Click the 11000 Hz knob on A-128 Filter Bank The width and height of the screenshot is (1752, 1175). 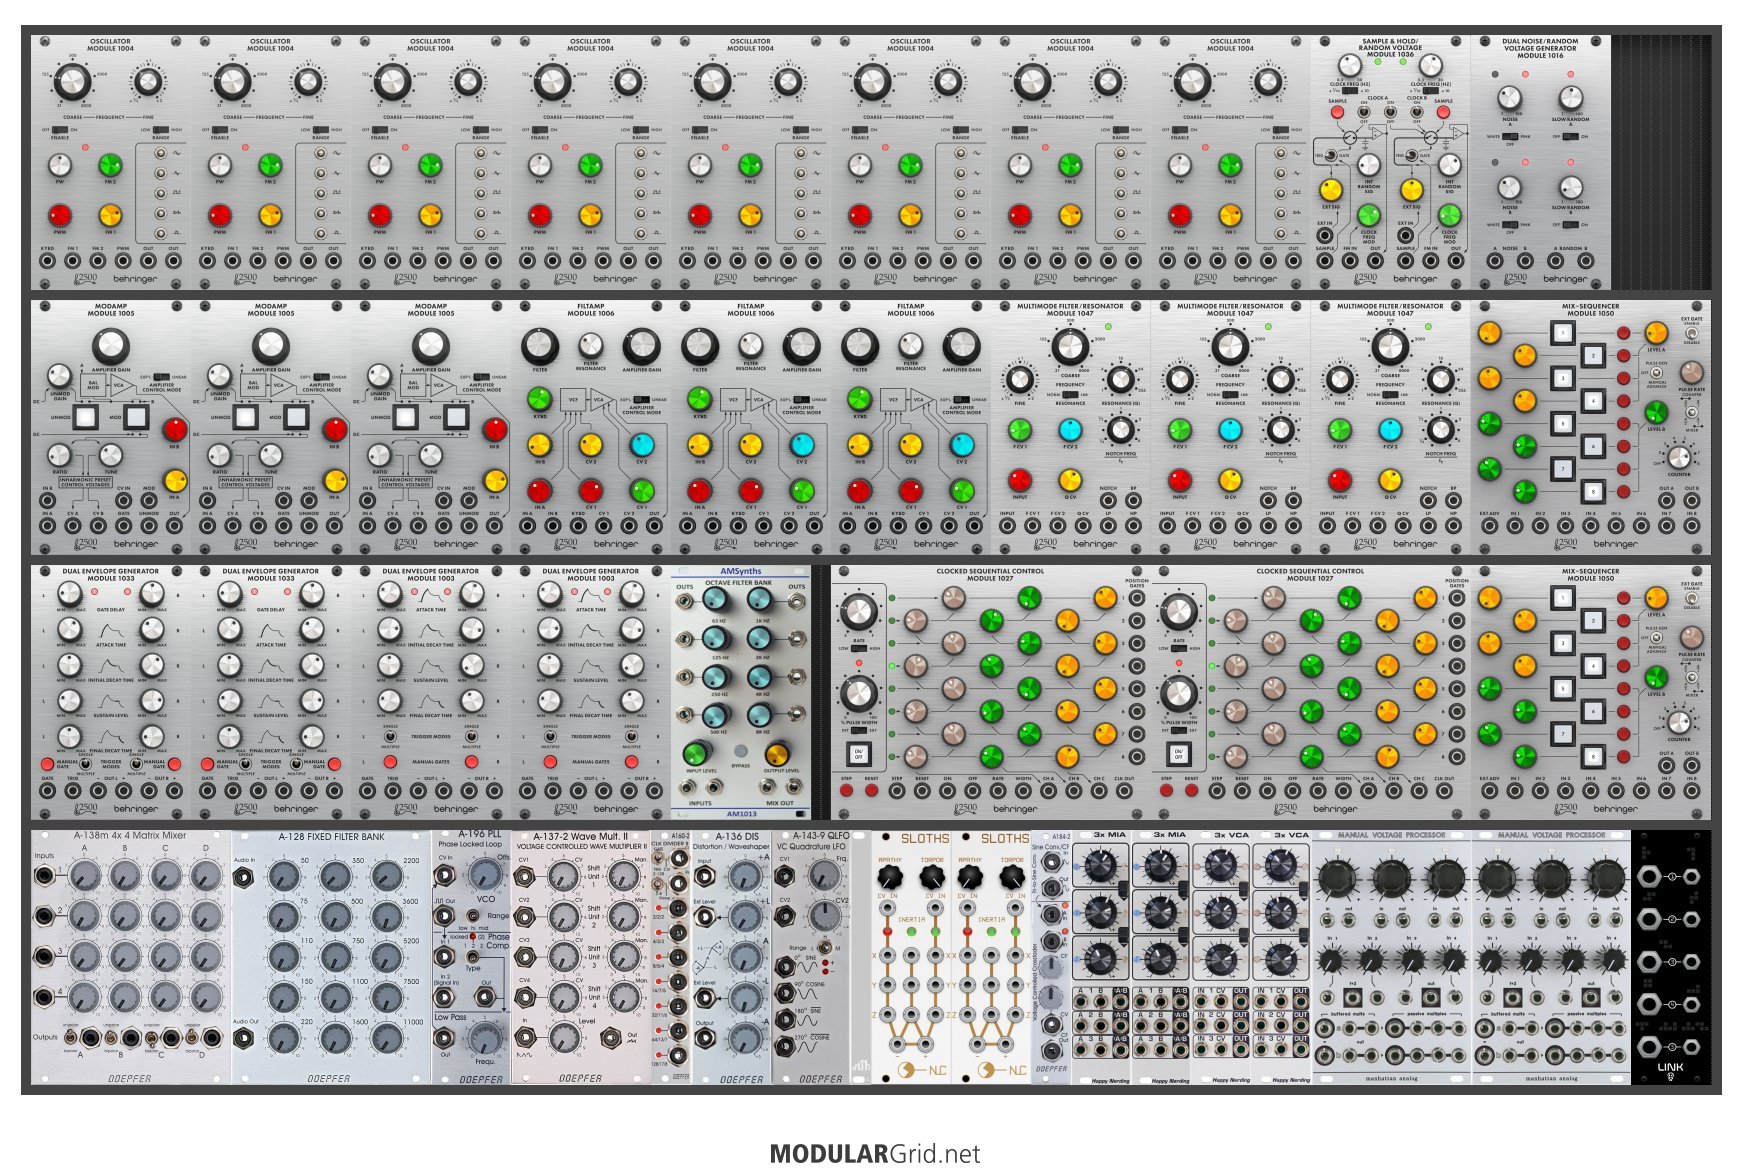point(387,1037)
